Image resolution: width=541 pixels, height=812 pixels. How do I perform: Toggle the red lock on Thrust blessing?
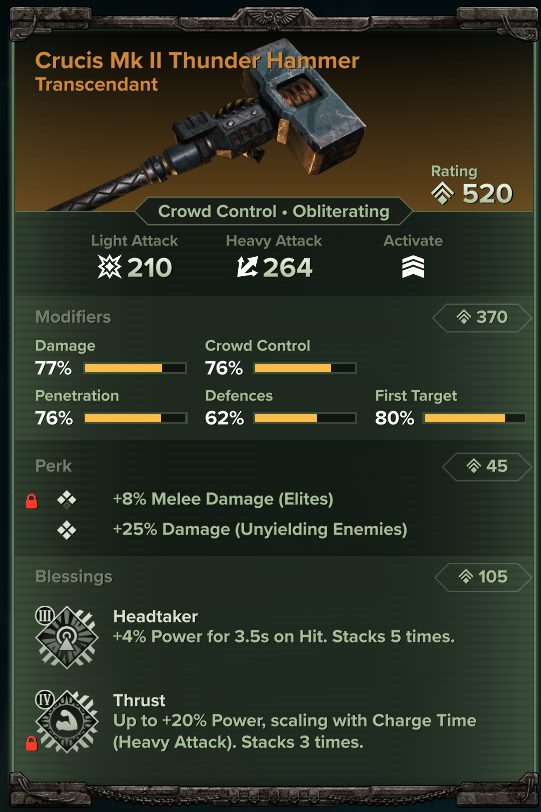point(32,743)
